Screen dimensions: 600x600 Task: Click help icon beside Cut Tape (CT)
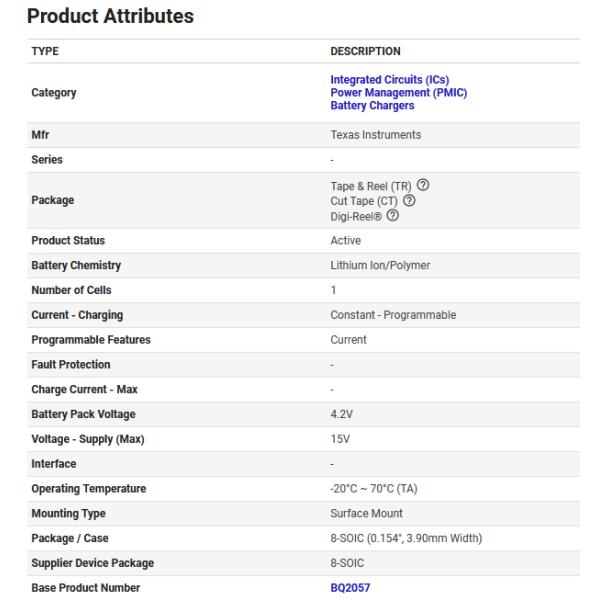(409, 200)
